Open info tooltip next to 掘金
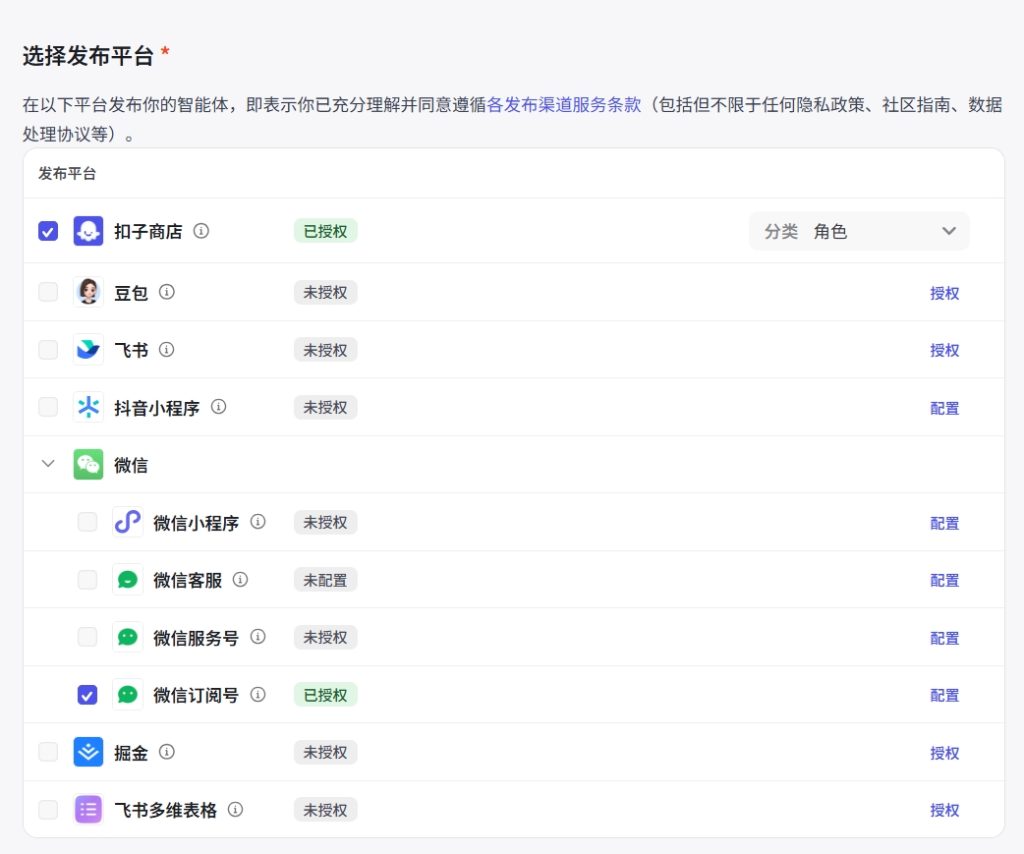This screenshot has height=854, width=1024. 167,751
